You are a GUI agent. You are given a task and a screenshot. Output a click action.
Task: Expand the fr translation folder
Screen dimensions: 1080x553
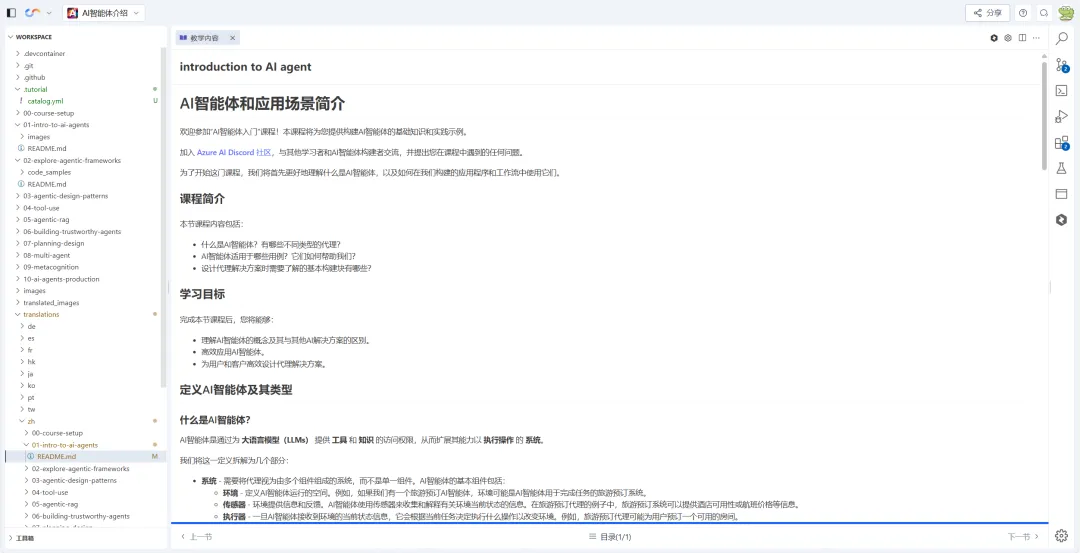tap(30, 350)
